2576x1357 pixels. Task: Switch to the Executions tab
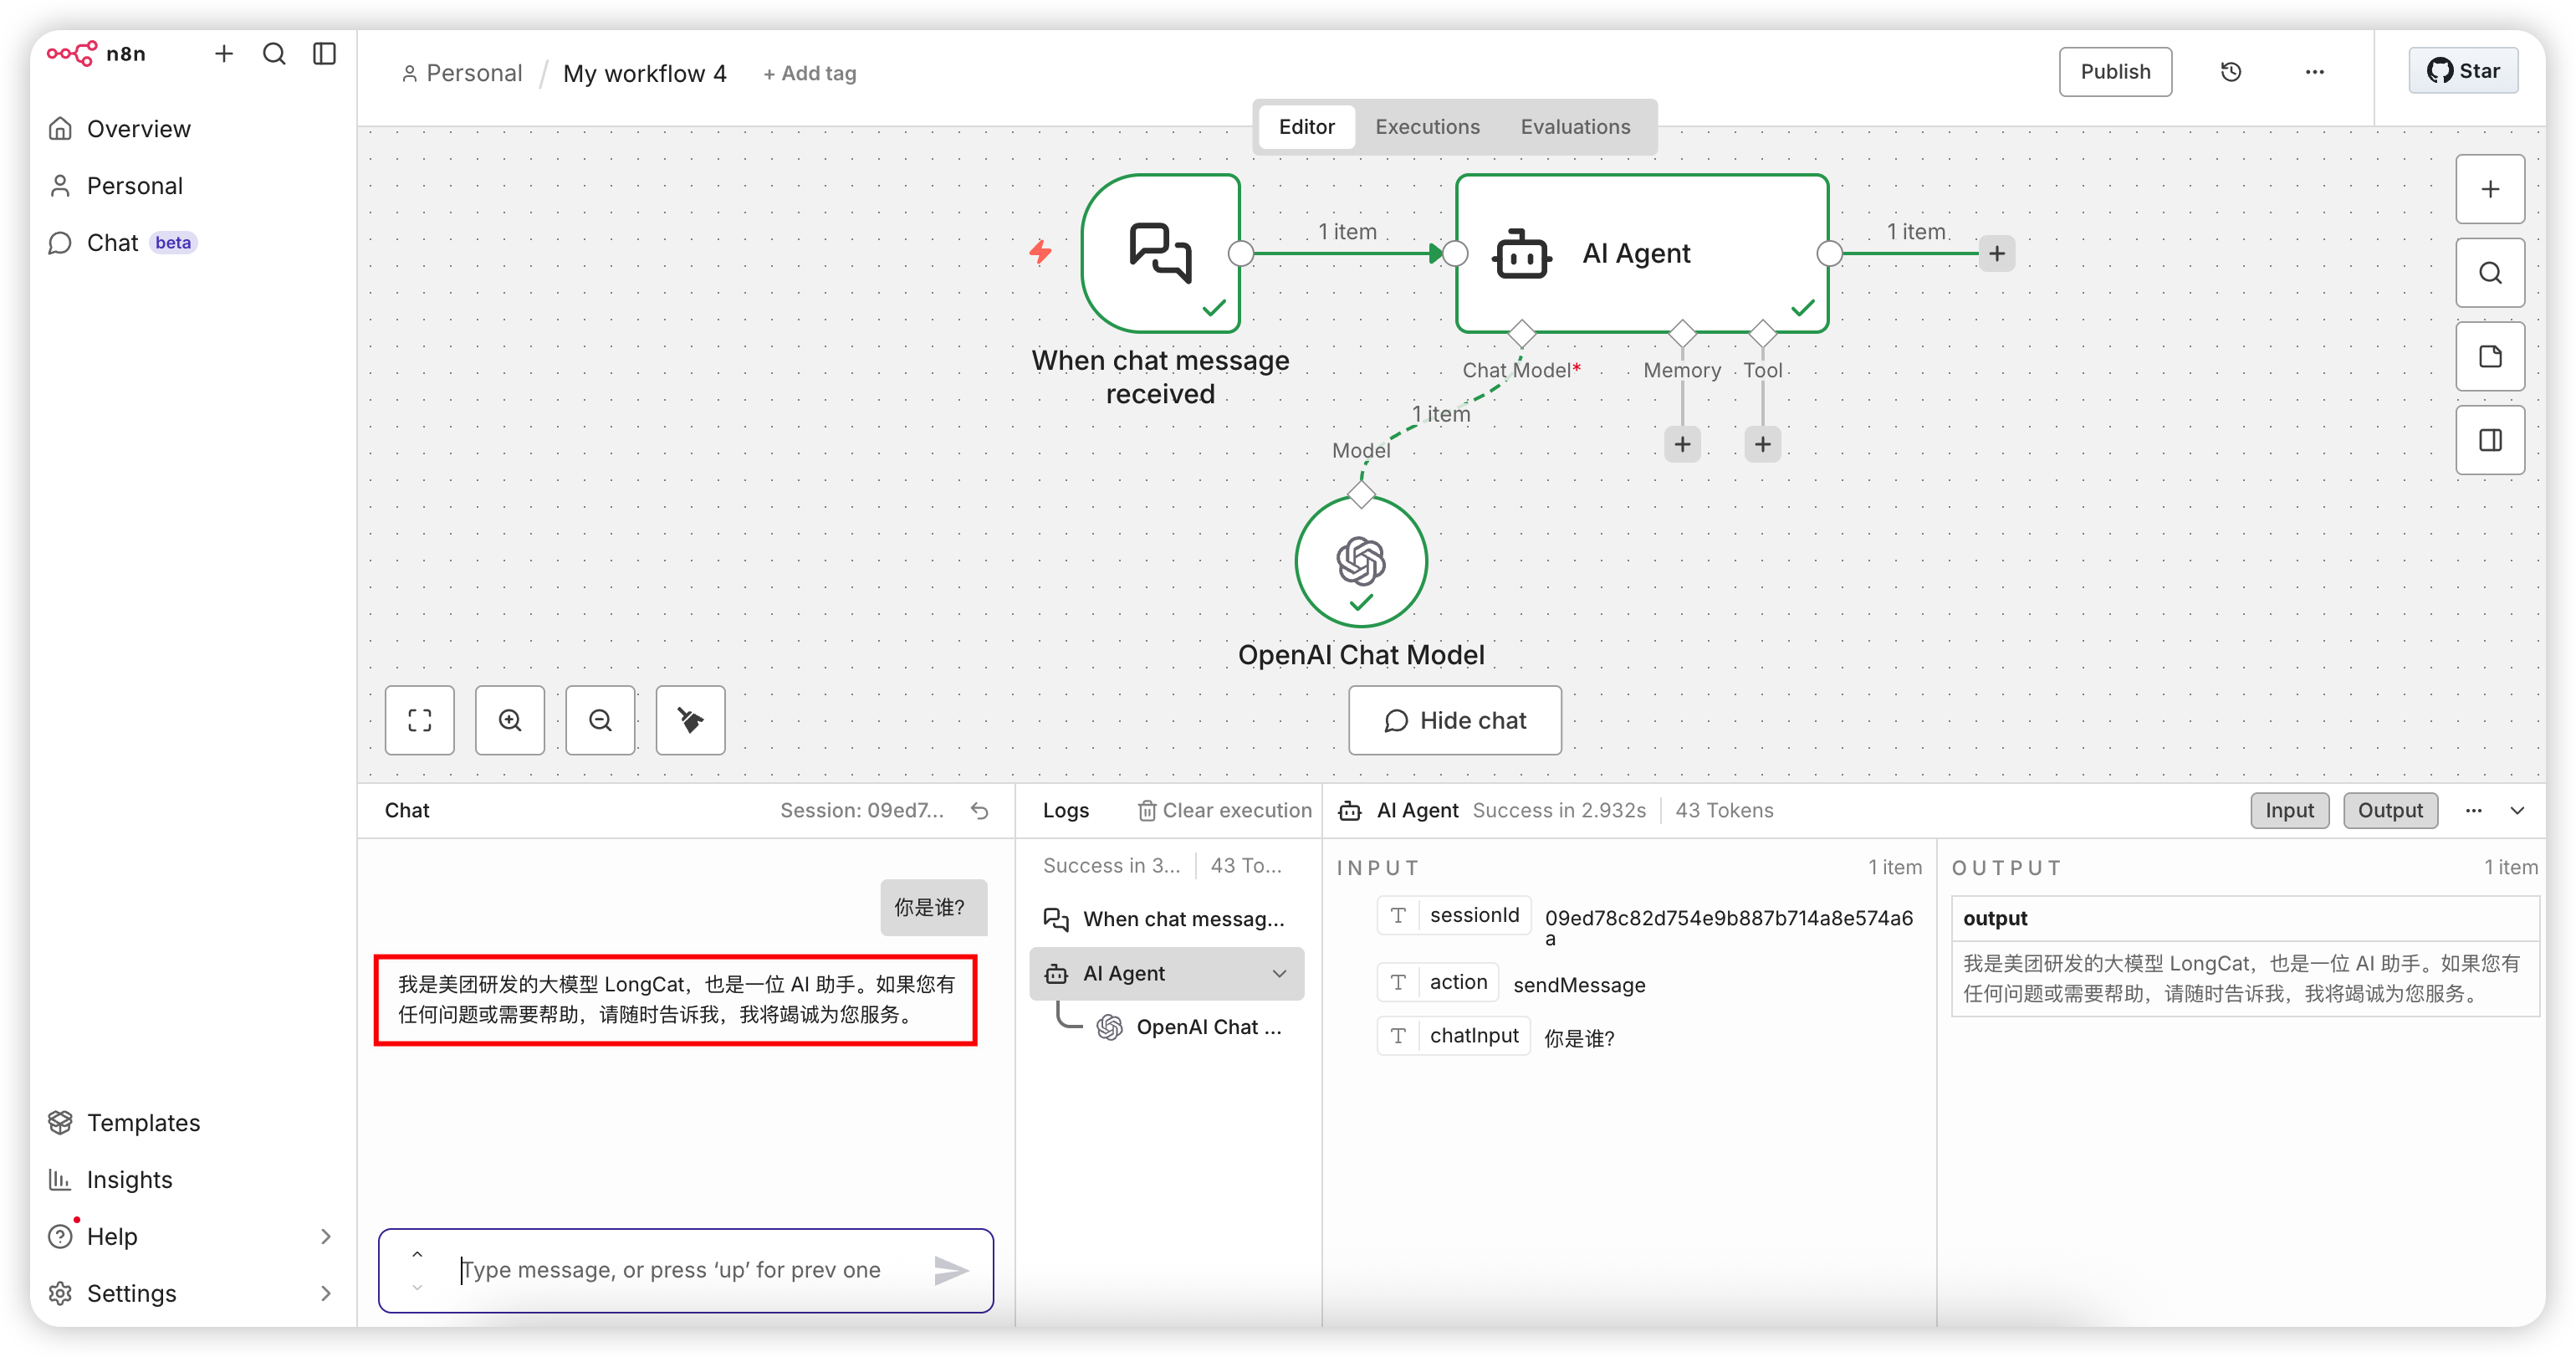click(x=1427, y=127)
